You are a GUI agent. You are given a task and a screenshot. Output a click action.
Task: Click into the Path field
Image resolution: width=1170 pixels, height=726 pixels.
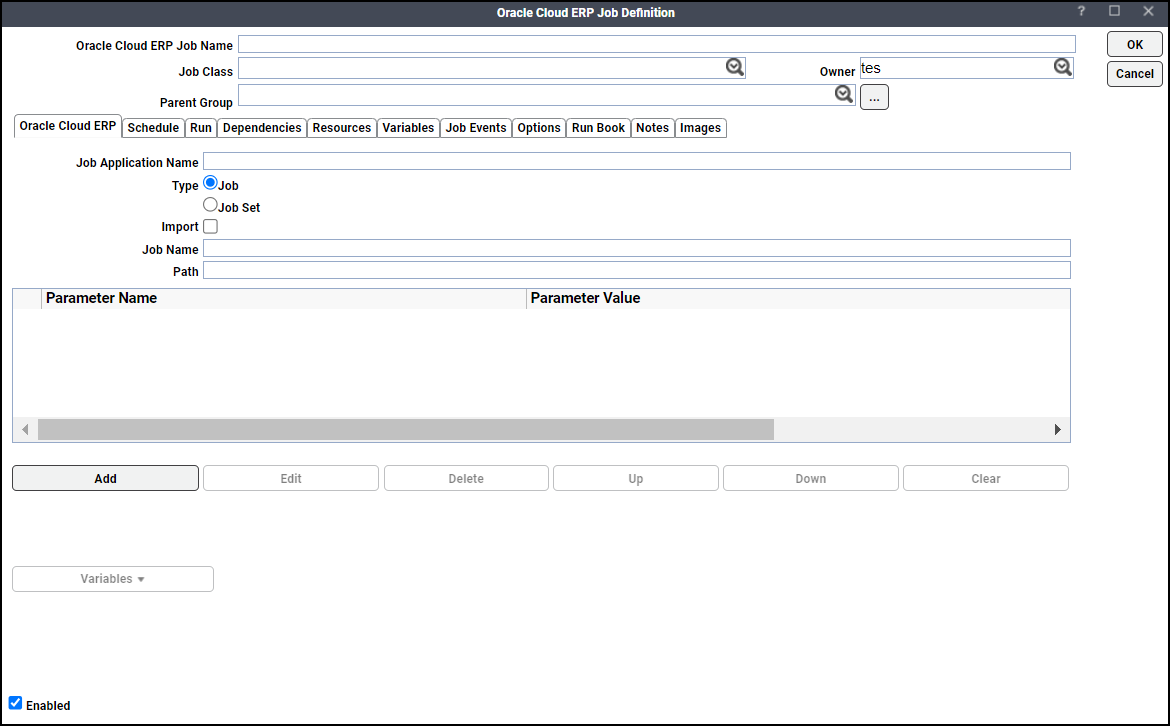(636, 270)
